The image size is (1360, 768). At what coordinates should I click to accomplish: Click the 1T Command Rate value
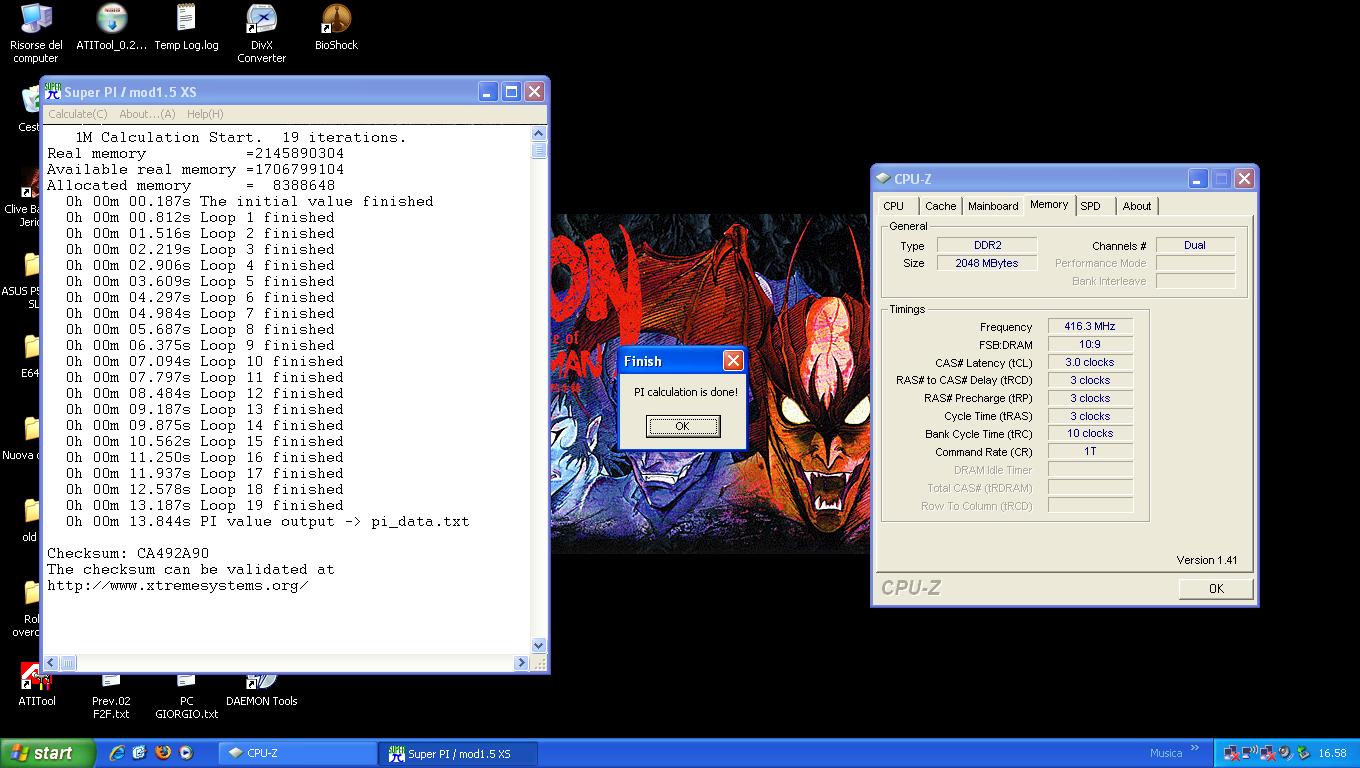[1090, 451]
